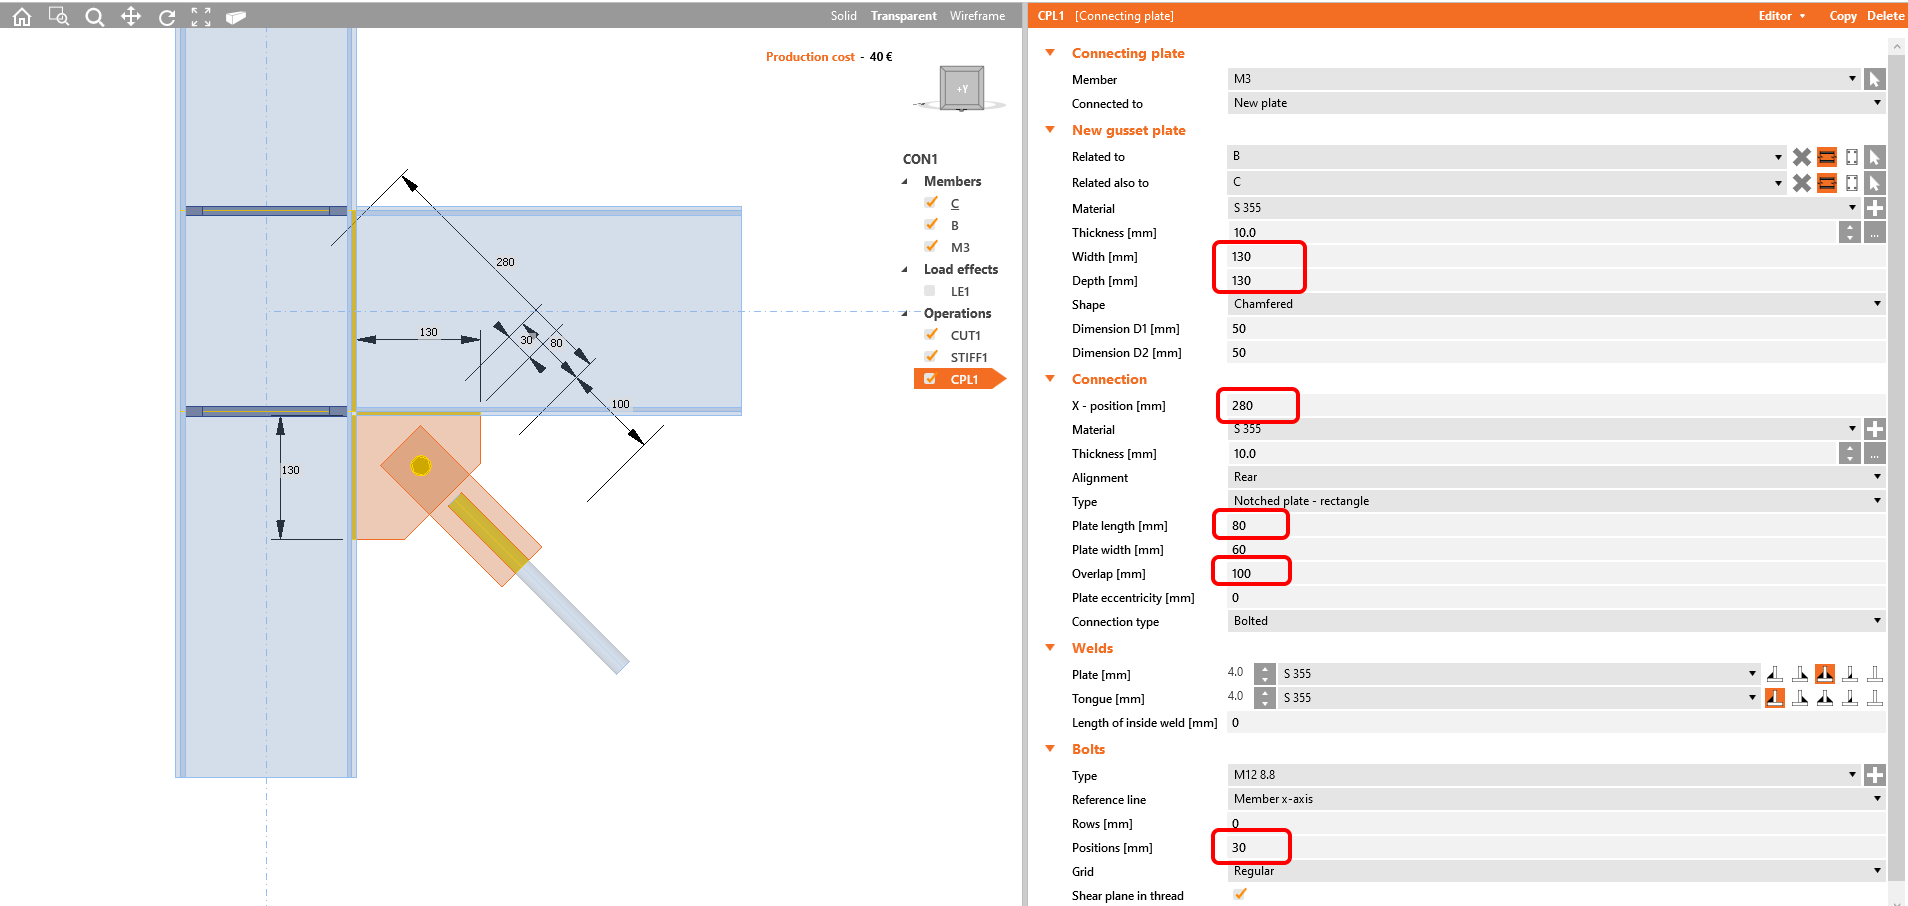
Task: Select CPL1 in the Operations tree
Action: click(965, 379)
